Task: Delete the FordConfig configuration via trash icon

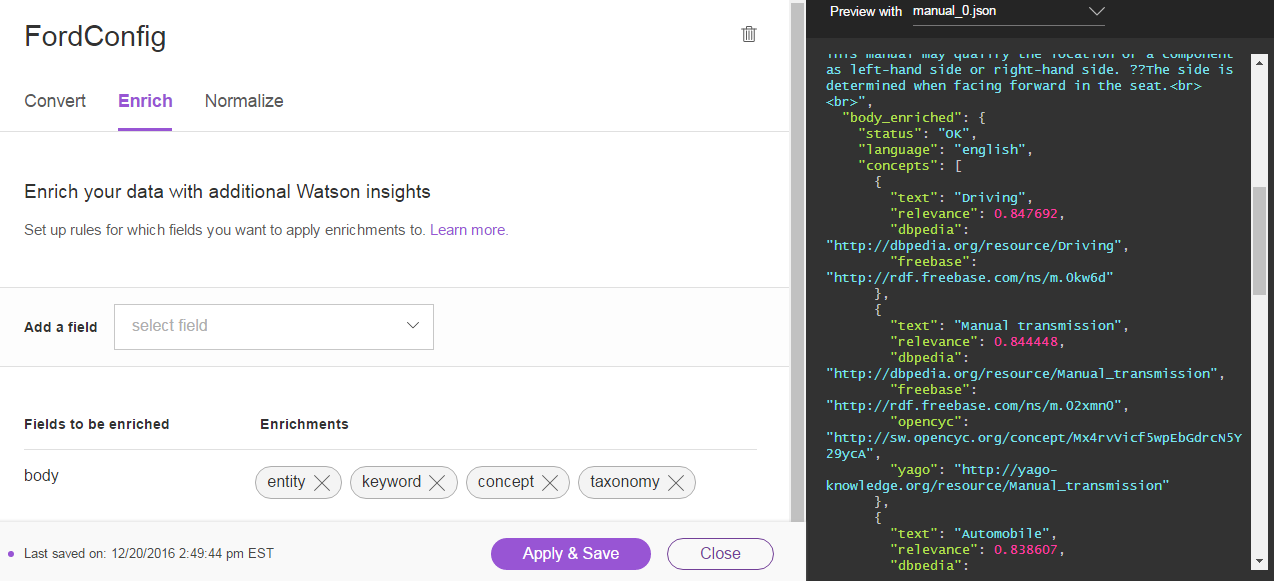Action: tap(749, 34)
